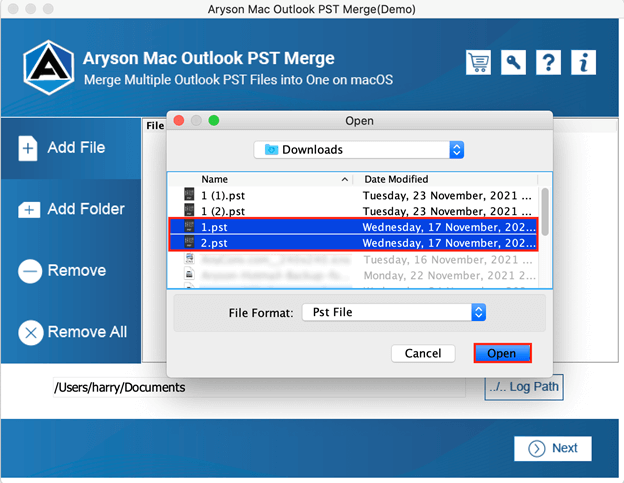The image size is (624, 483).
Task: Cancel the Open dialog
Action: [x=423, y=353]
